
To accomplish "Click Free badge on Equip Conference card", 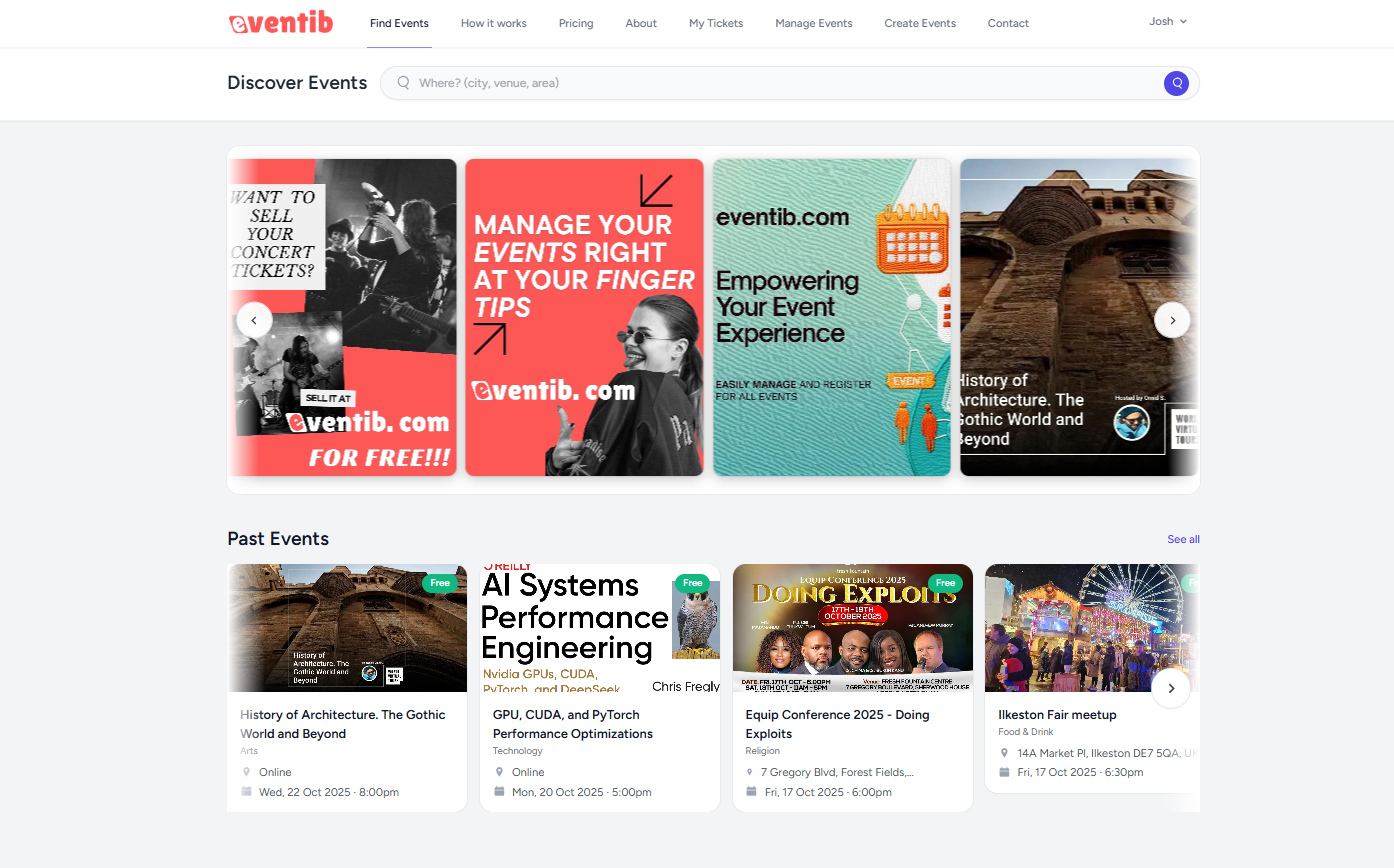I will coord(945,583).
